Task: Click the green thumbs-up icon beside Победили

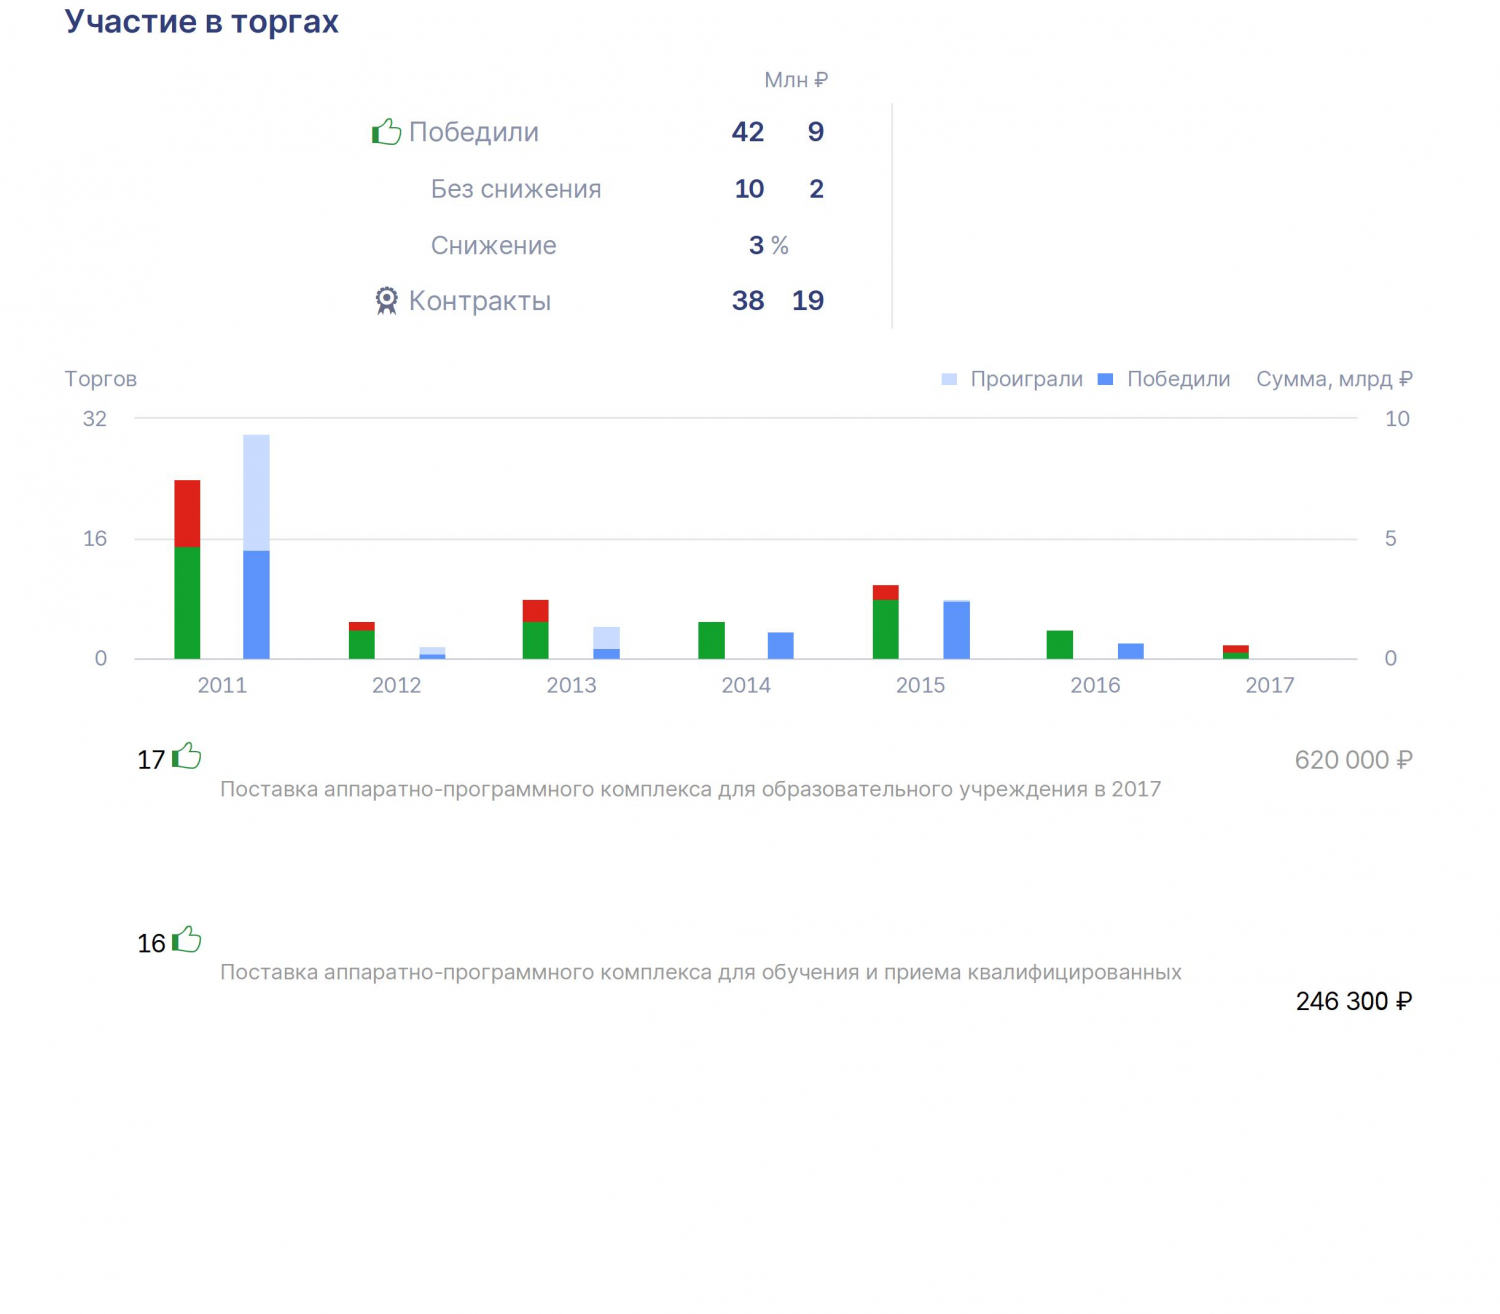Action: coord(386,131)
